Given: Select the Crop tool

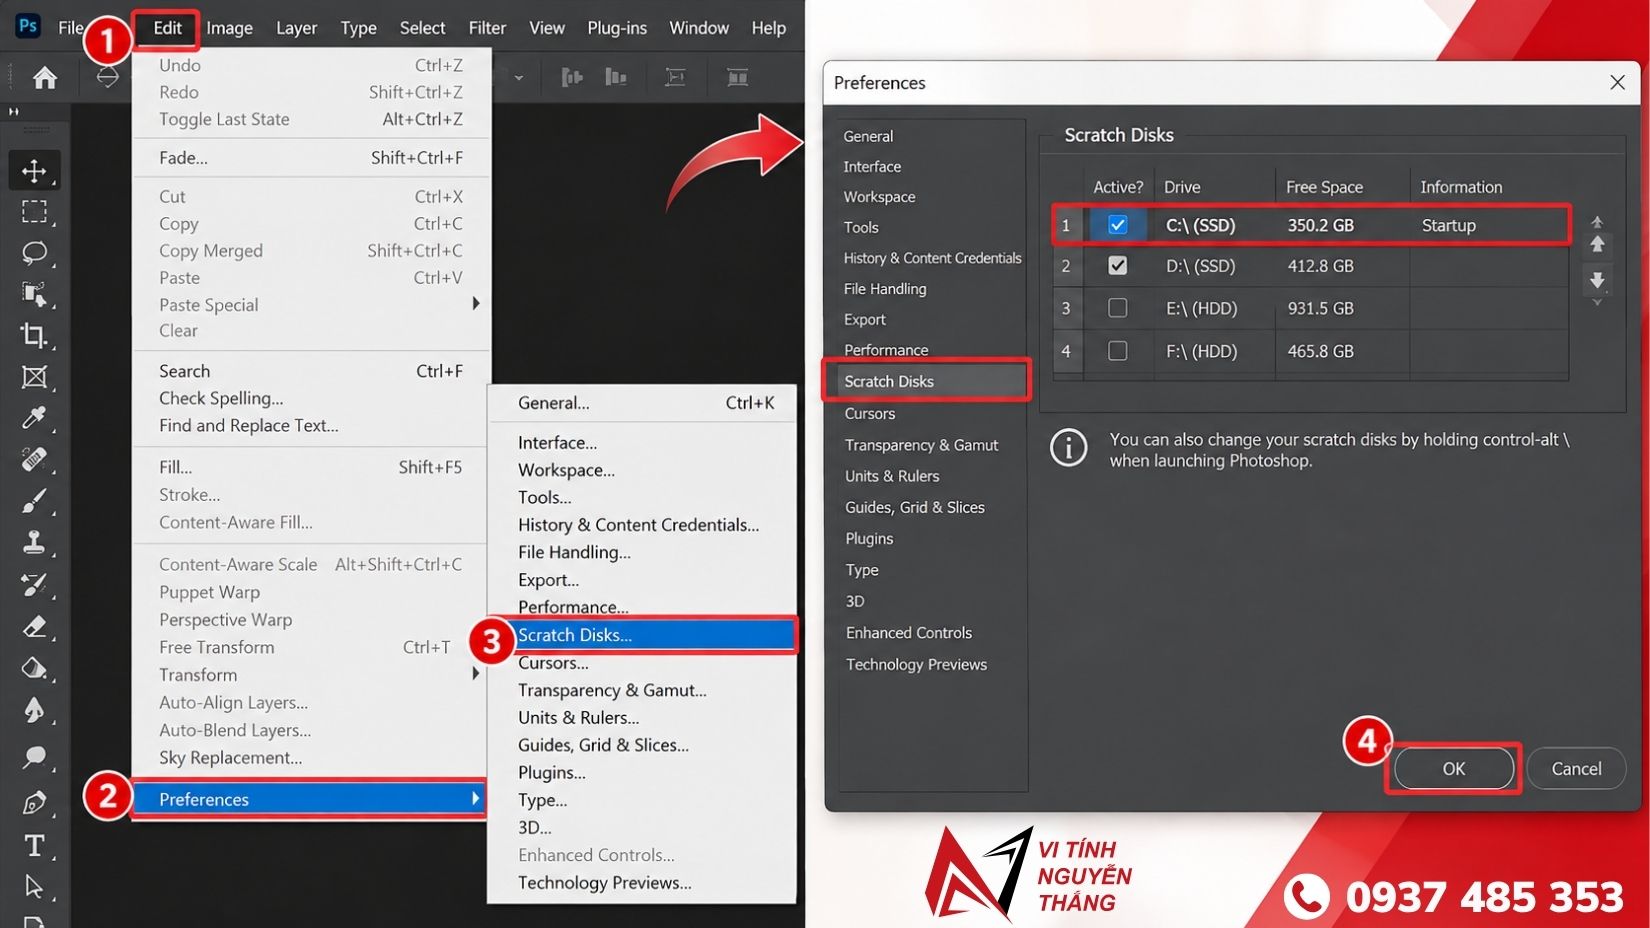Looking at the screenshot, I should tap(34, 335).
